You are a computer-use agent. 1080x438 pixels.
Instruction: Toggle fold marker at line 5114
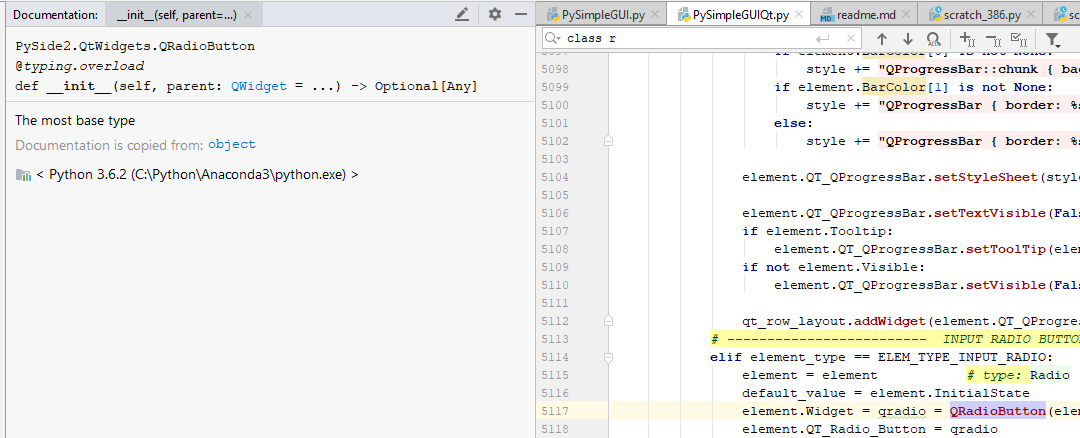[x=608, y=357]
